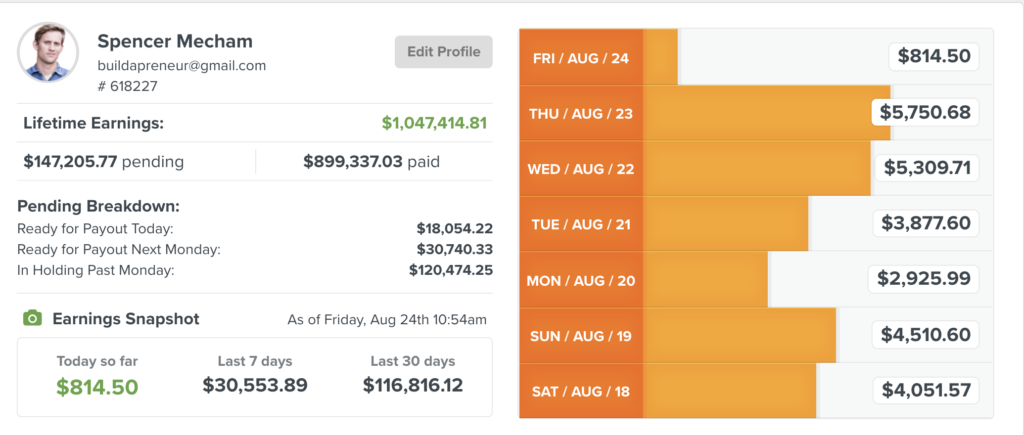Image resolution: width=1024 pixels, height=435 pixels.
Task: Select the SUN / AUG / 19 row label
Action: click(x=581, y=335)
